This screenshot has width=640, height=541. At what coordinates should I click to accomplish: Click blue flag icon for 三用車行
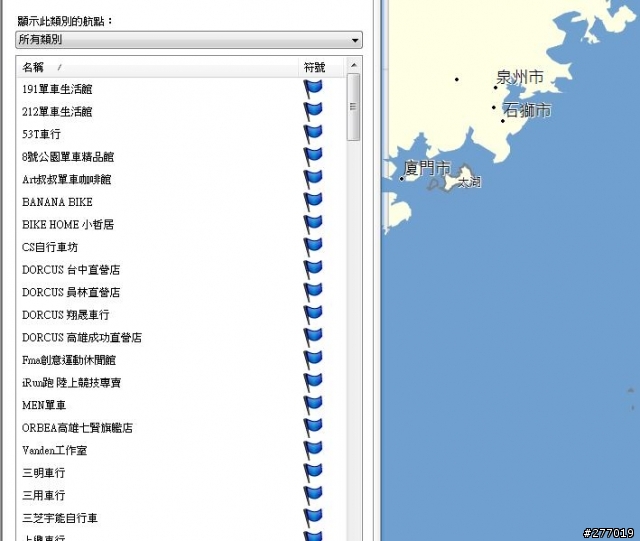pos(313,495)
